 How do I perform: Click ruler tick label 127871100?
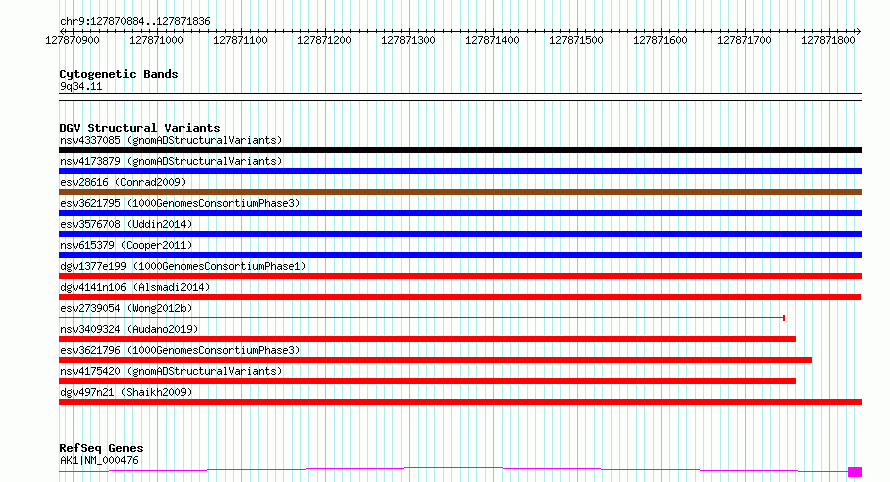(x=240, y=40)
